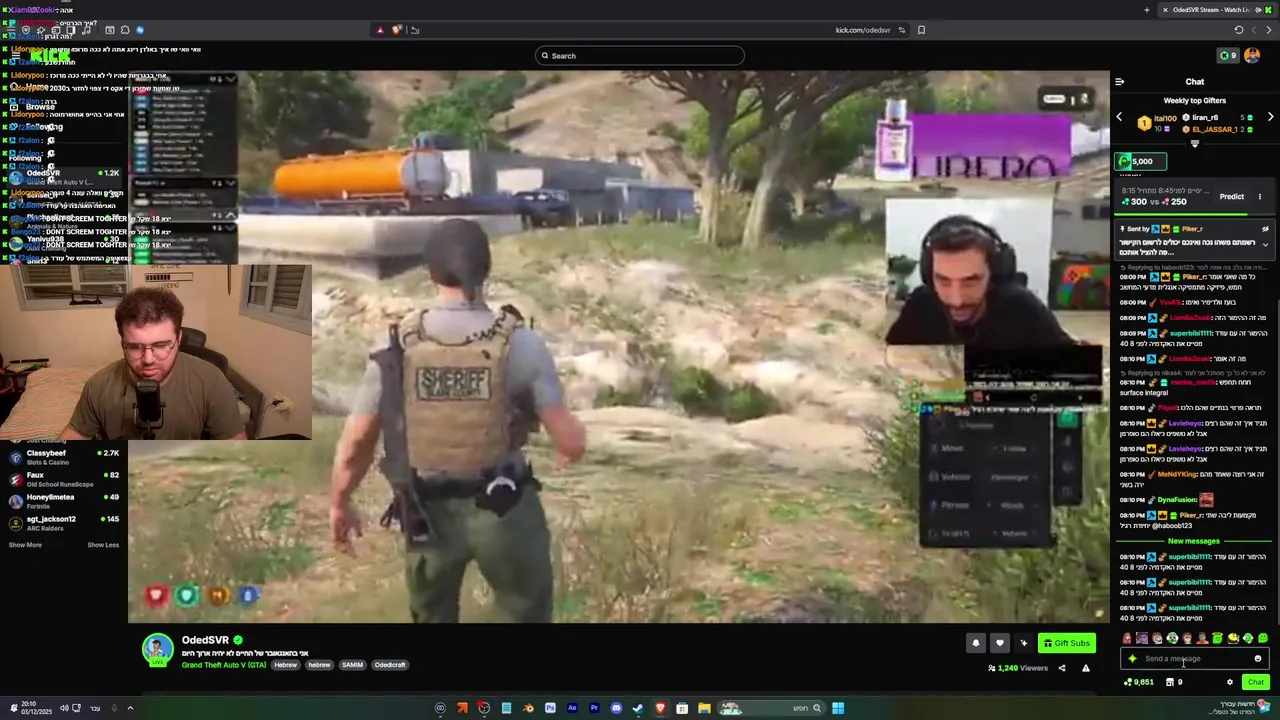1280x720 pixels.
Task: Open Steam from the taskbar
Action: point(638,708)
